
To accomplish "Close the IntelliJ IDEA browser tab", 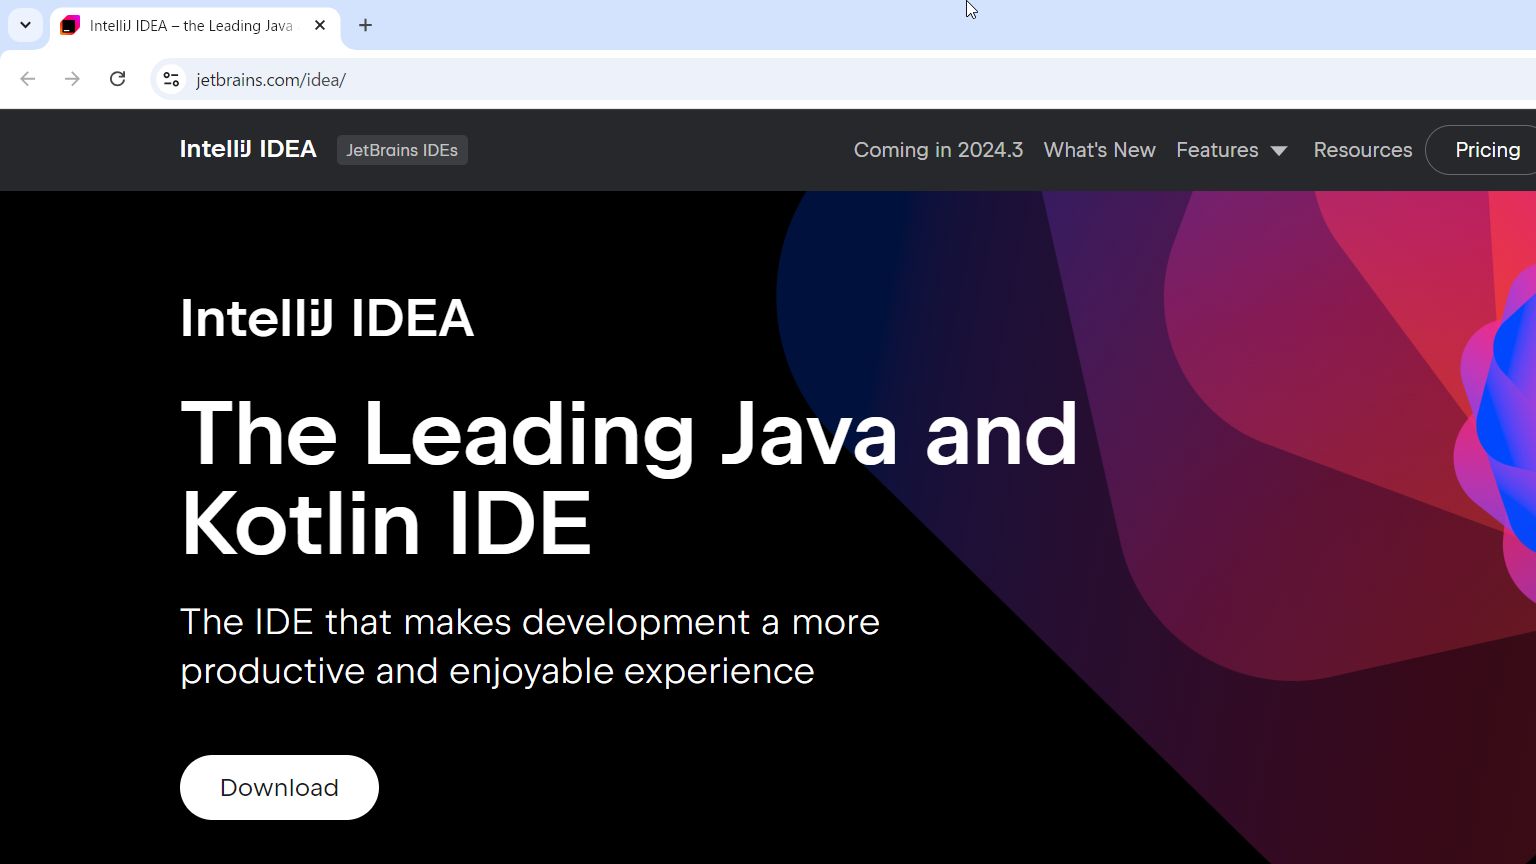I will (320, 25).
